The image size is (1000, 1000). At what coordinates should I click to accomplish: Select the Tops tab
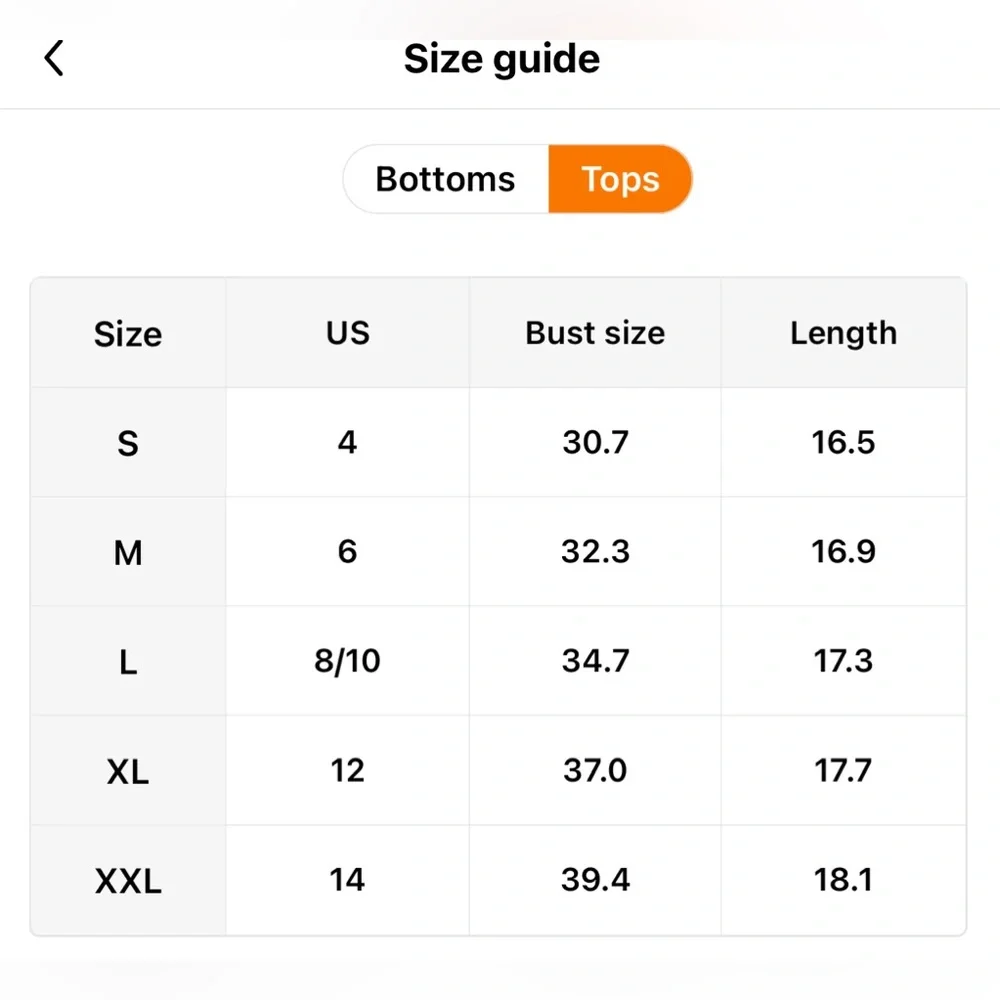tap(620, 179)
